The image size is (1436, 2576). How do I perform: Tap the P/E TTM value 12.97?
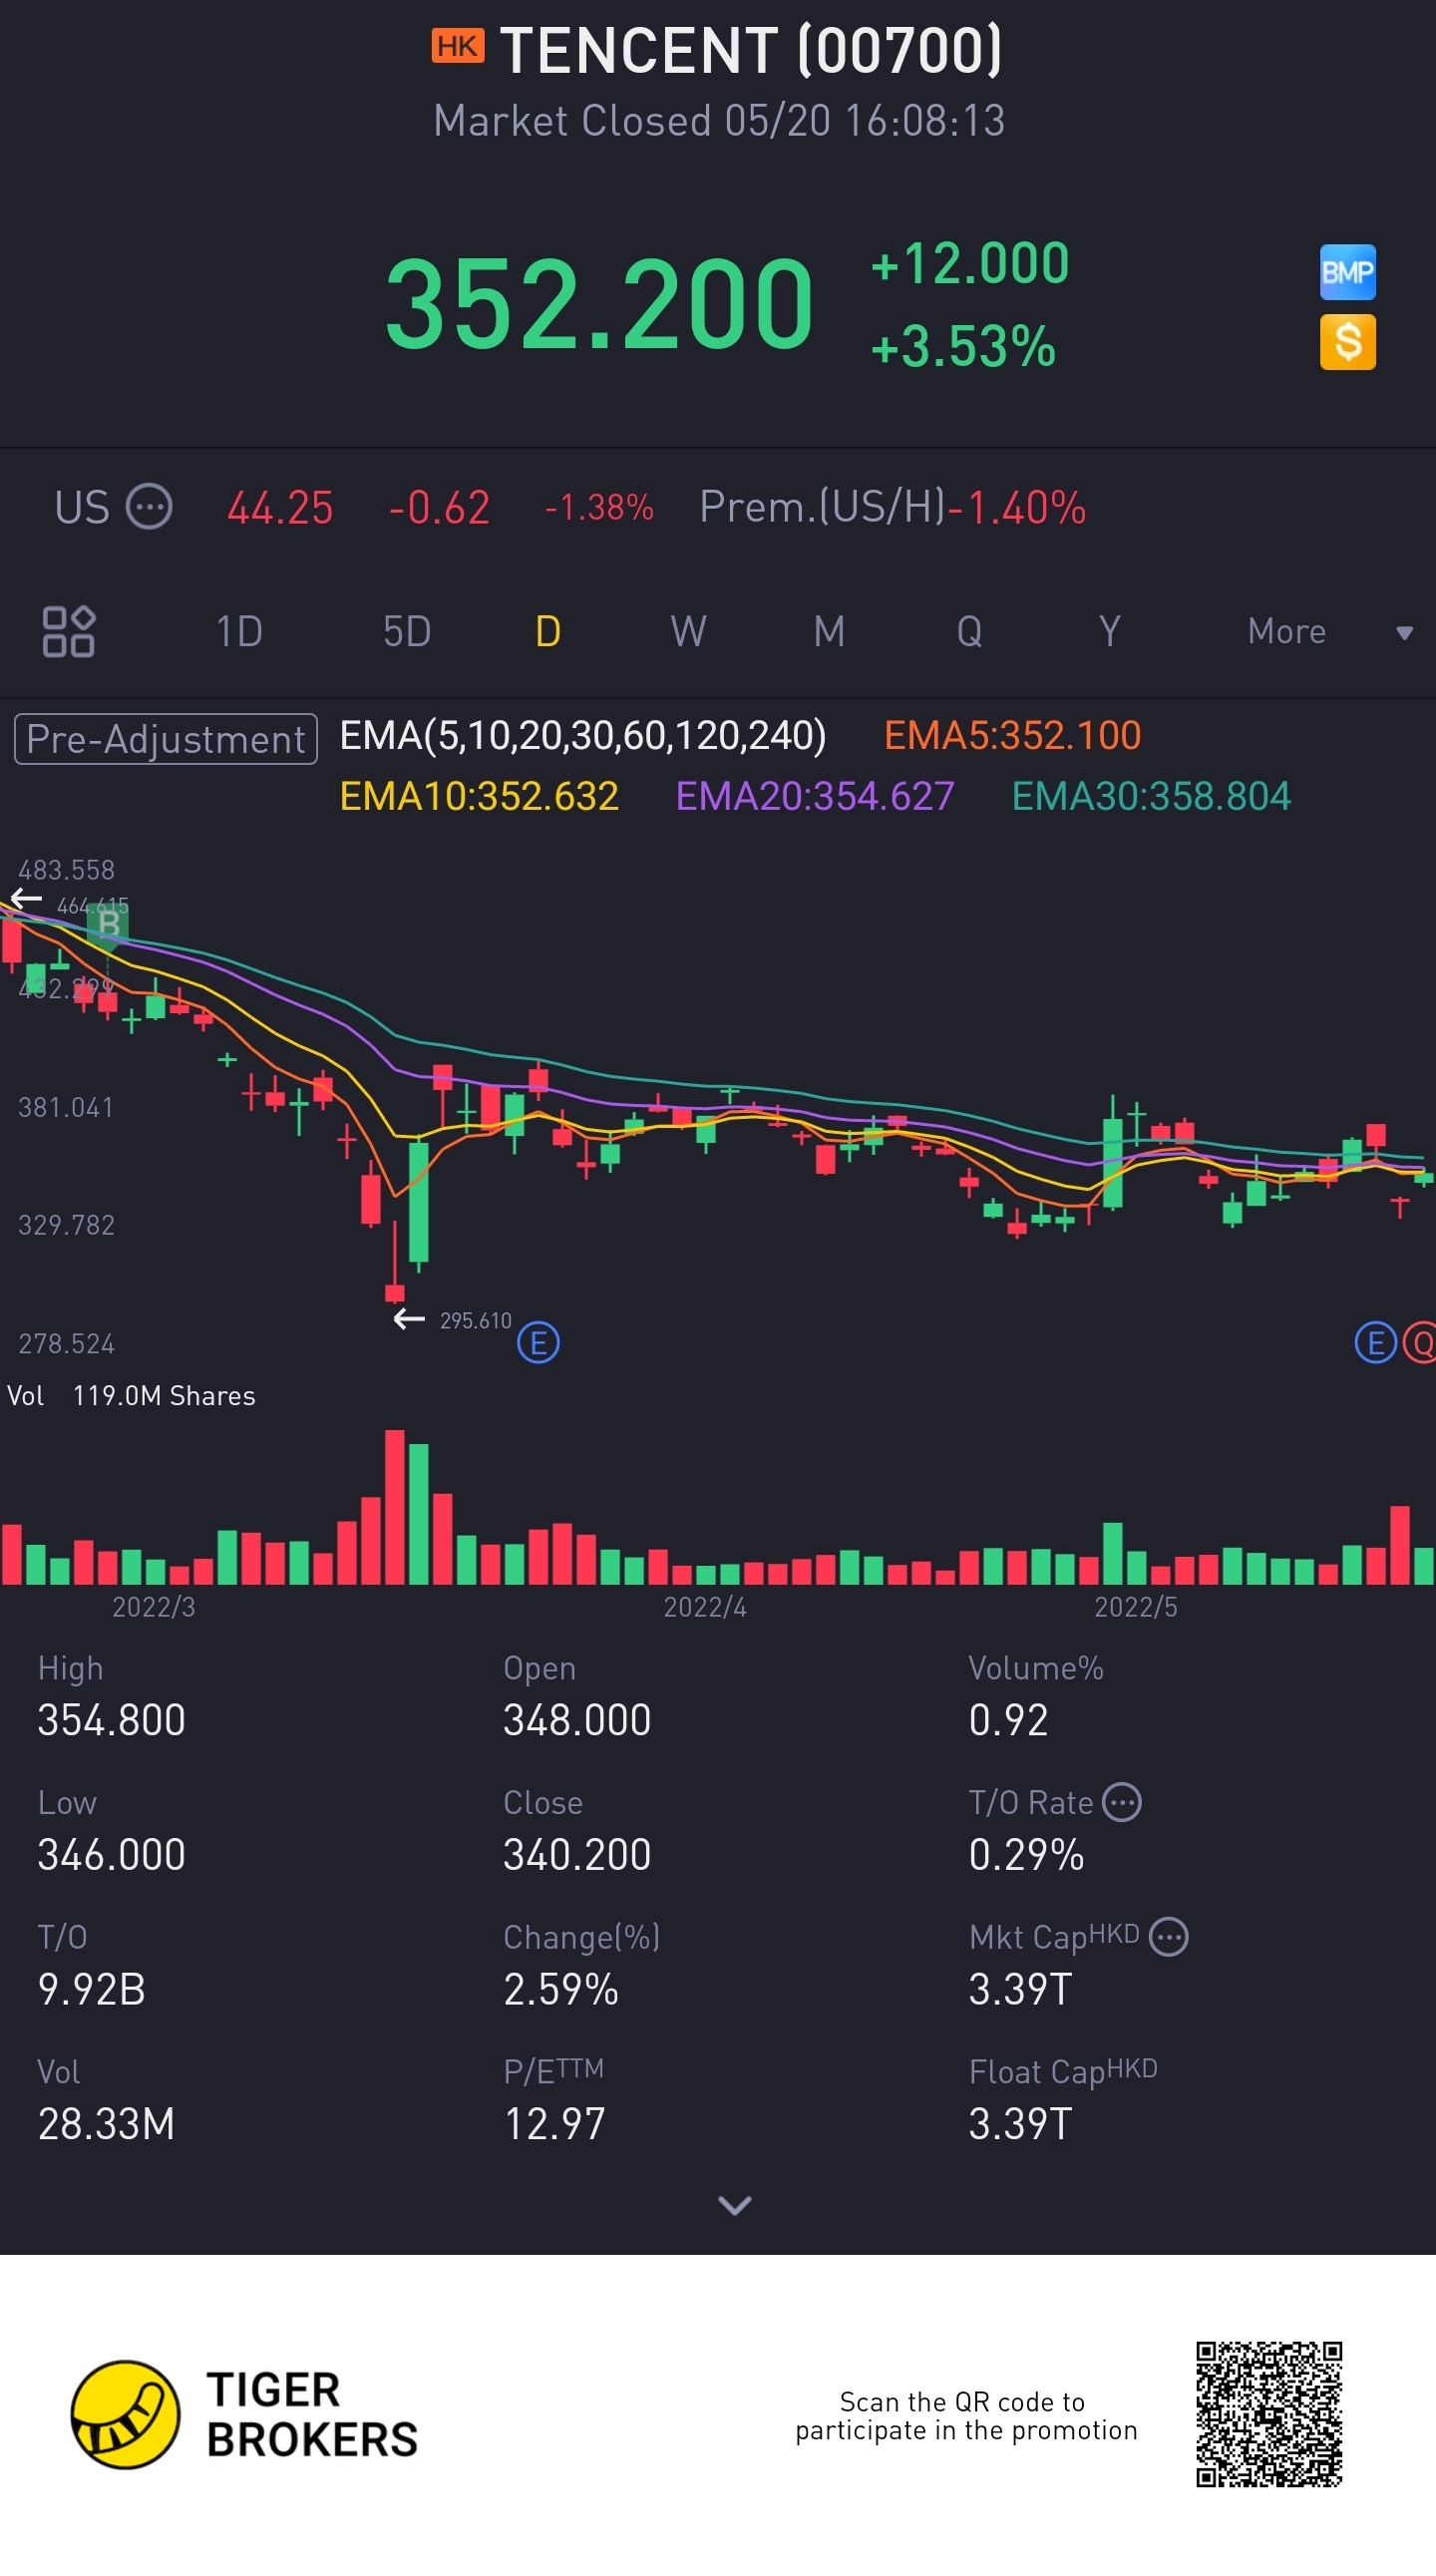(x=554, y=2124)
